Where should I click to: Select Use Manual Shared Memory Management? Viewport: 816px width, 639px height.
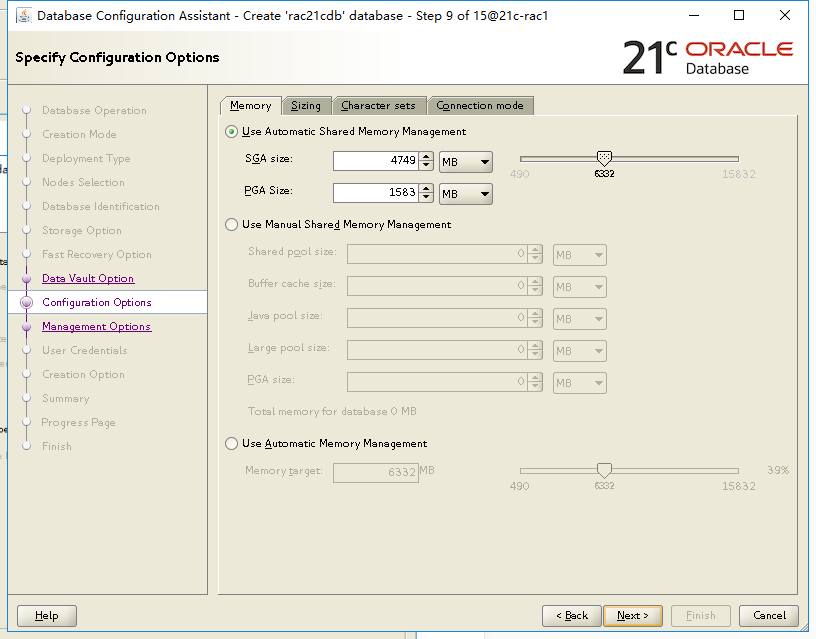(232, 225)
